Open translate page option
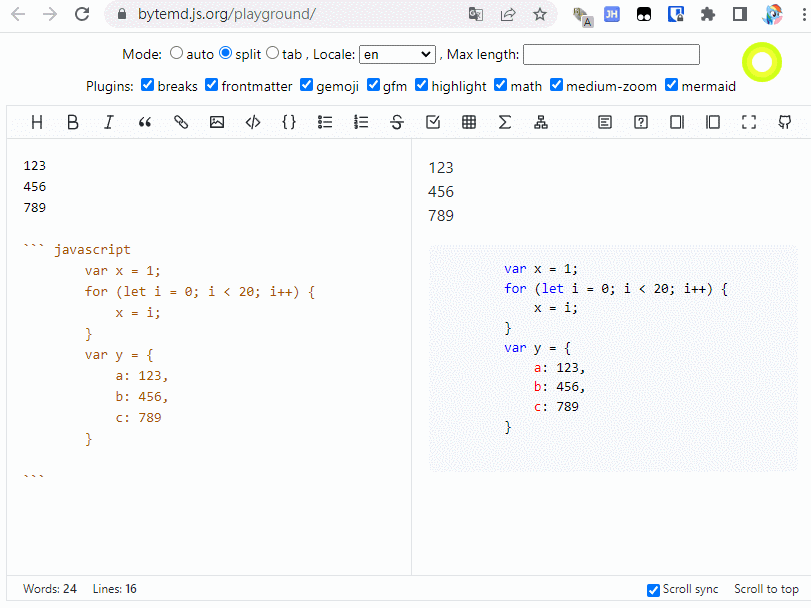The image size is (811, 608). coord(476,14)
